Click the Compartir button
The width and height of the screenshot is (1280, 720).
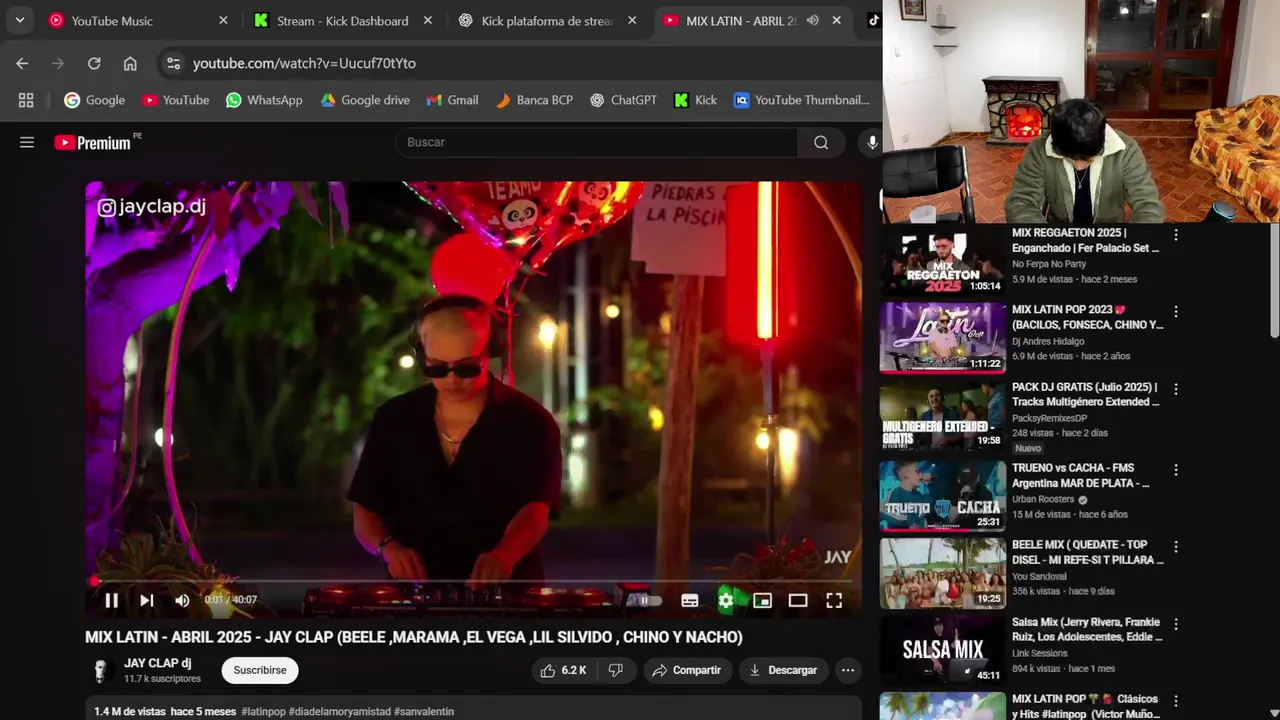[x=687, y=670]
